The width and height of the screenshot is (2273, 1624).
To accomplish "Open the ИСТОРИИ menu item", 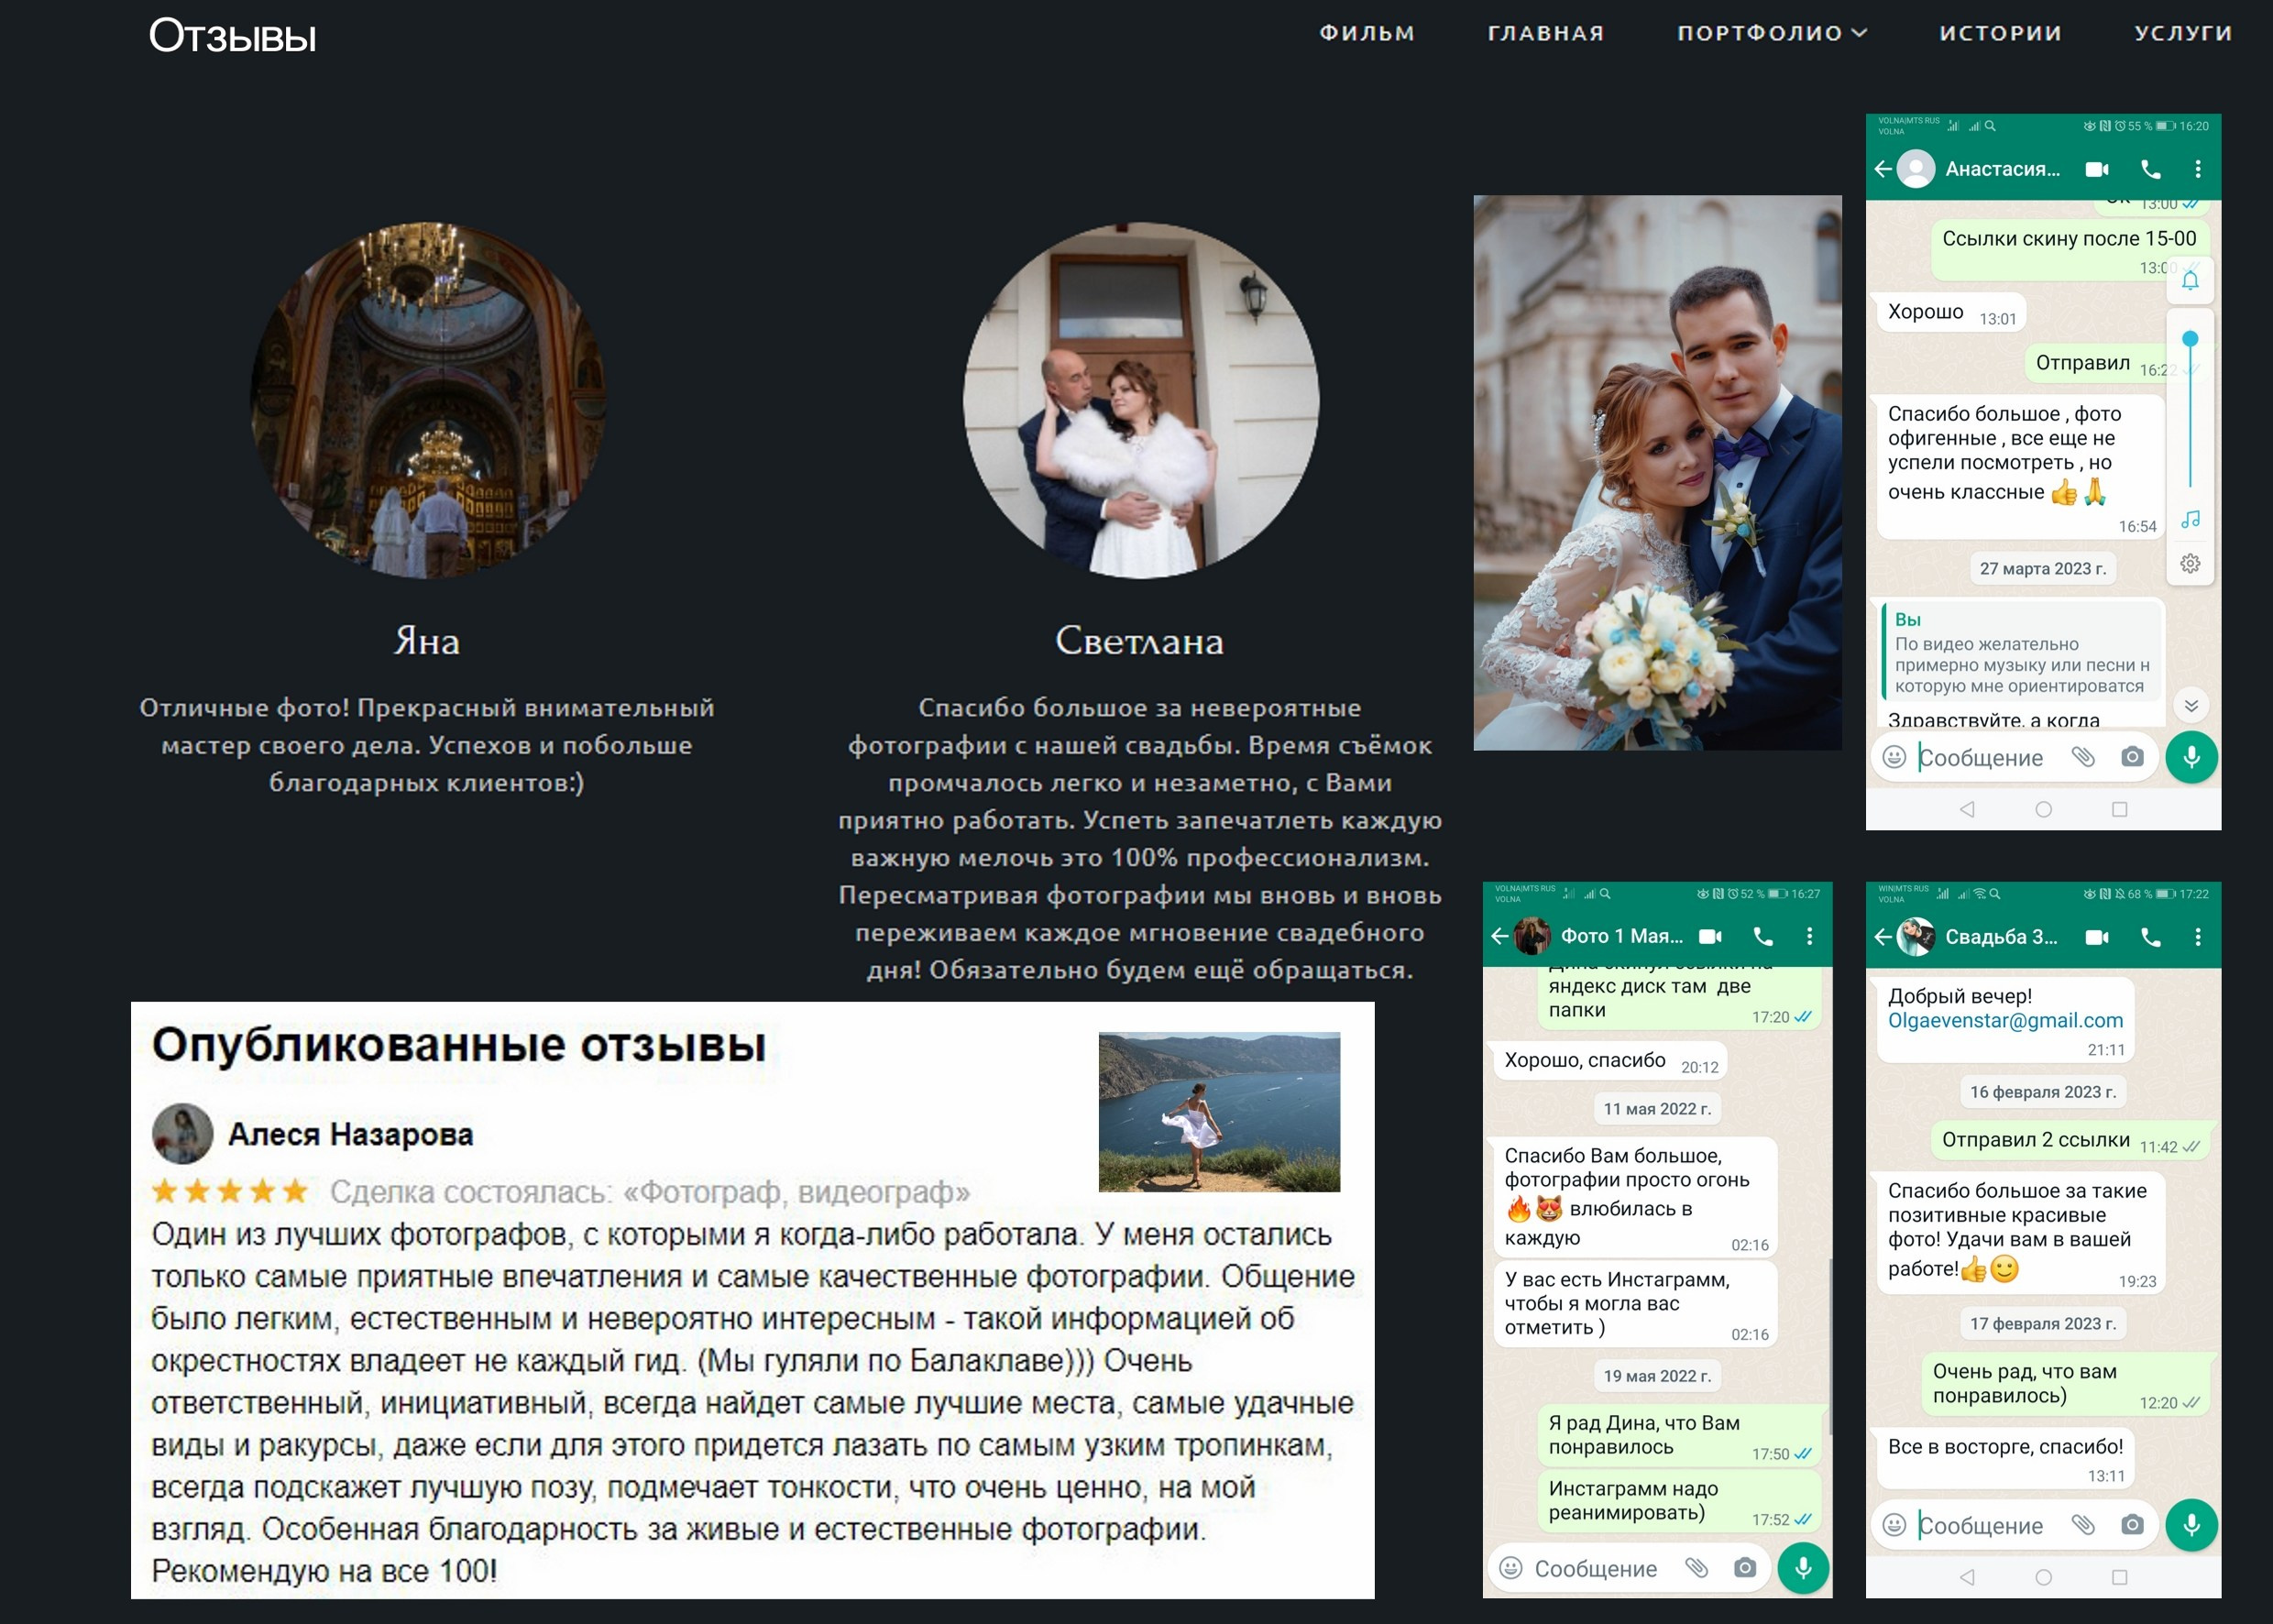I will point(2000,33).
